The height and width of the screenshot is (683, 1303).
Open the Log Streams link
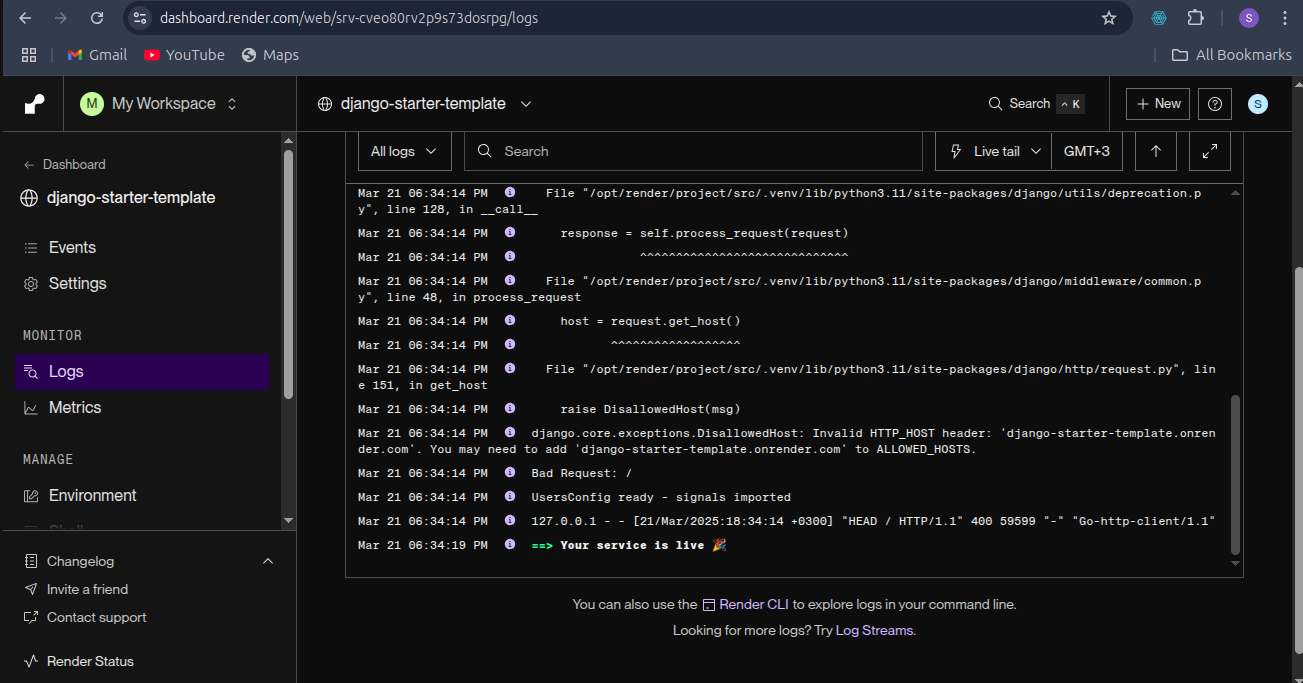click(874, 630)
